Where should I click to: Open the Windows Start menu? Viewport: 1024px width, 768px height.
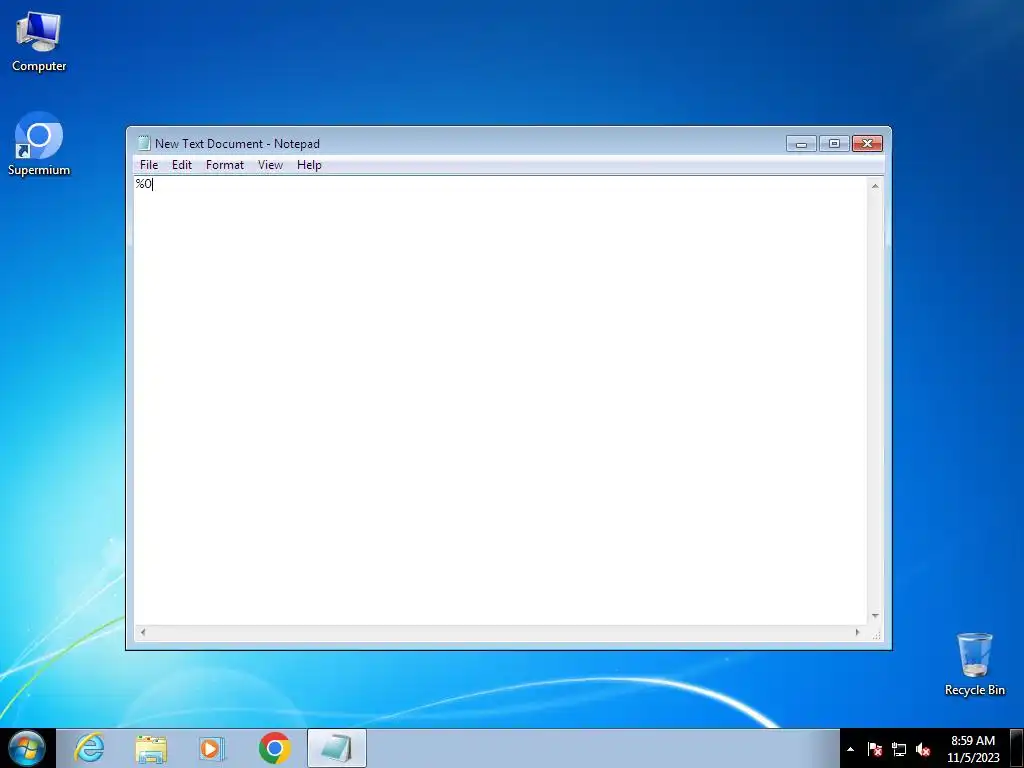click(26, 748)
